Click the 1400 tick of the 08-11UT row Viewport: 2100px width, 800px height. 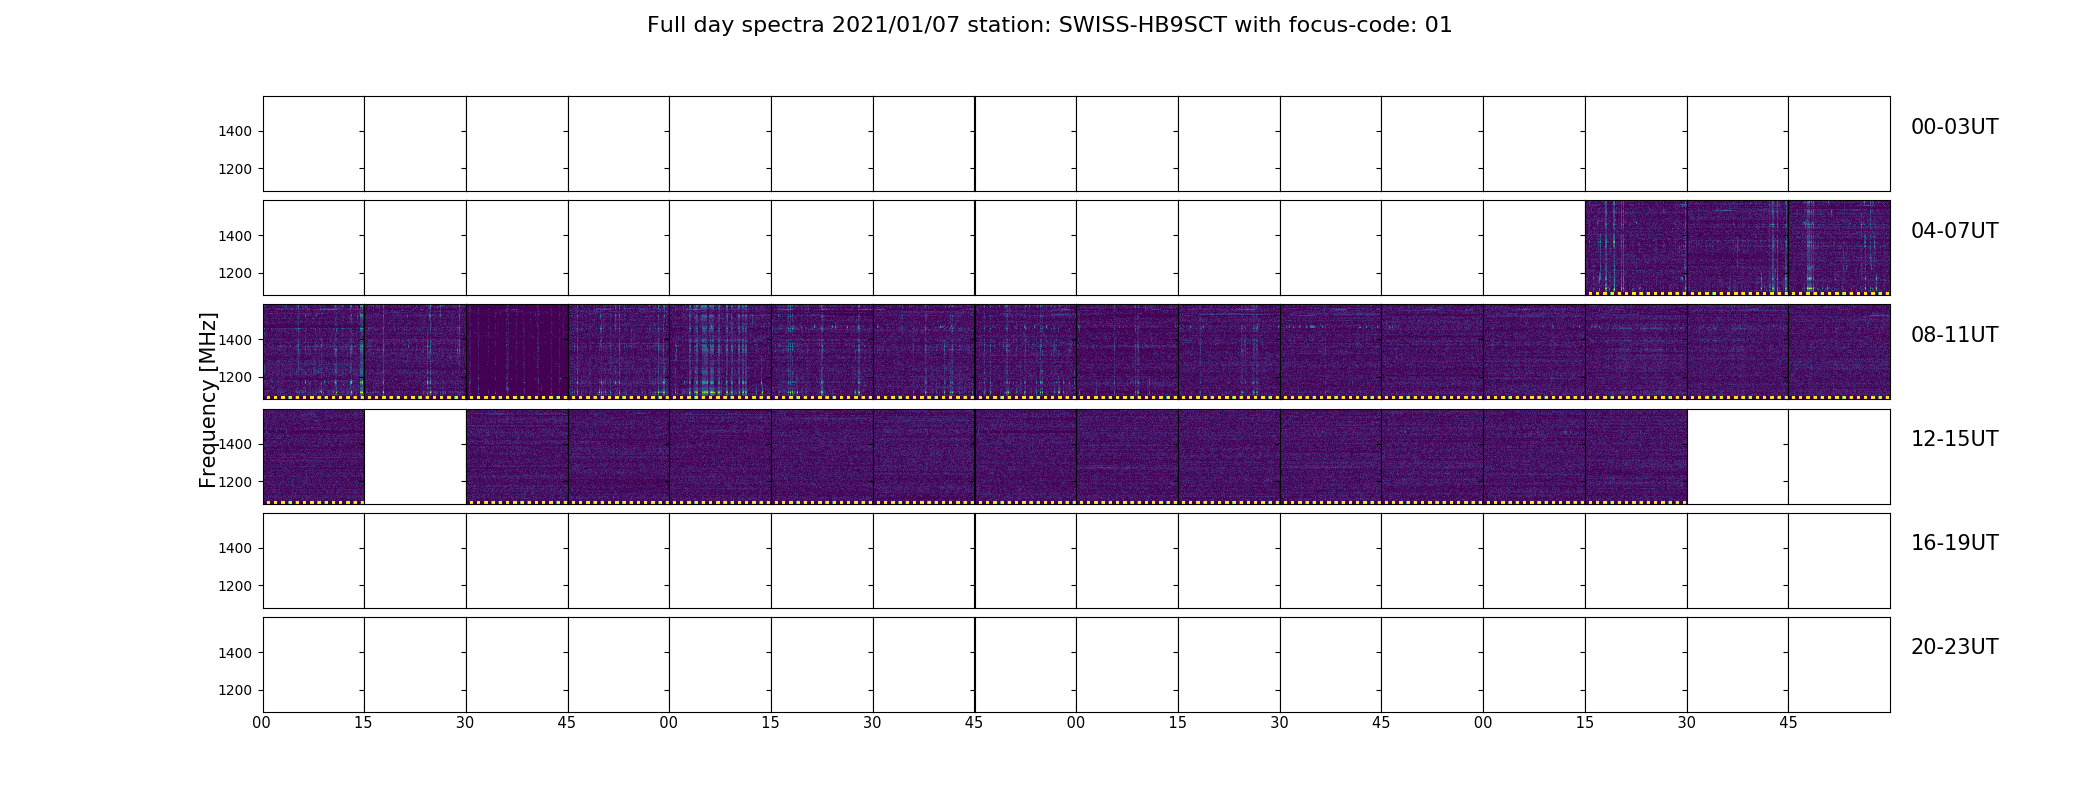tap(236, 340)
